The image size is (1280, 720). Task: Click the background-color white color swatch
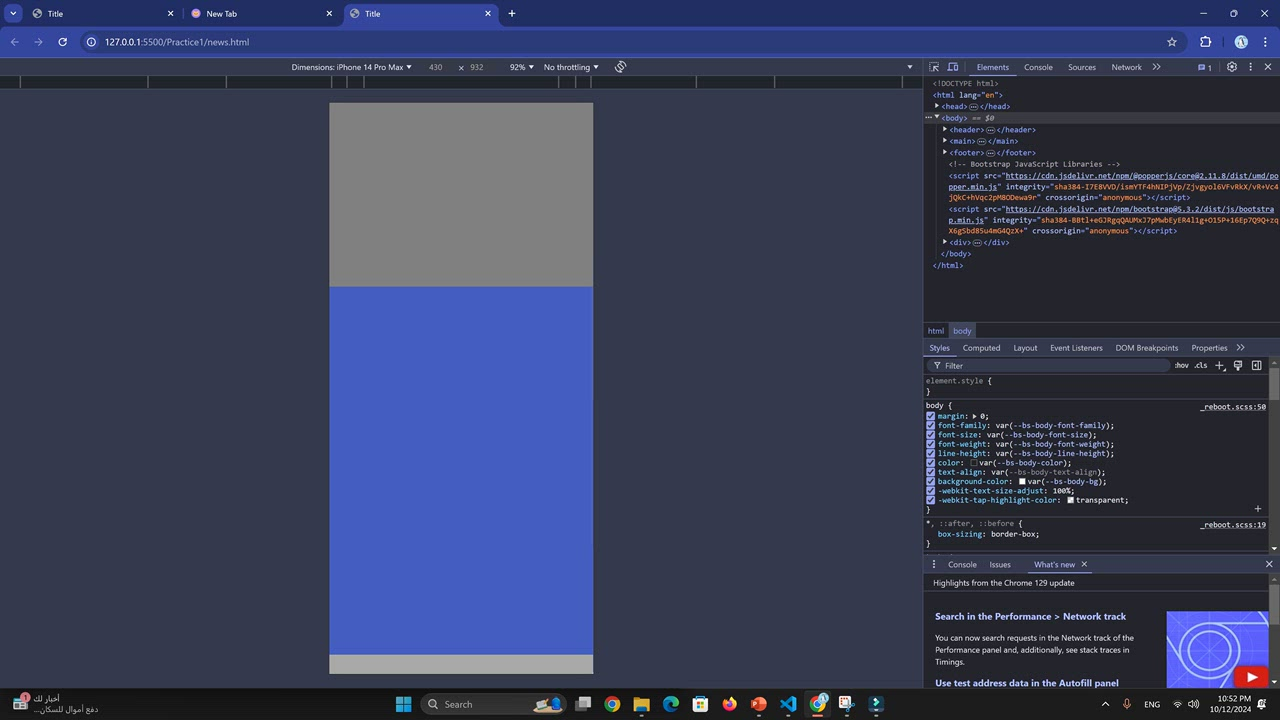pos(1022,482)
